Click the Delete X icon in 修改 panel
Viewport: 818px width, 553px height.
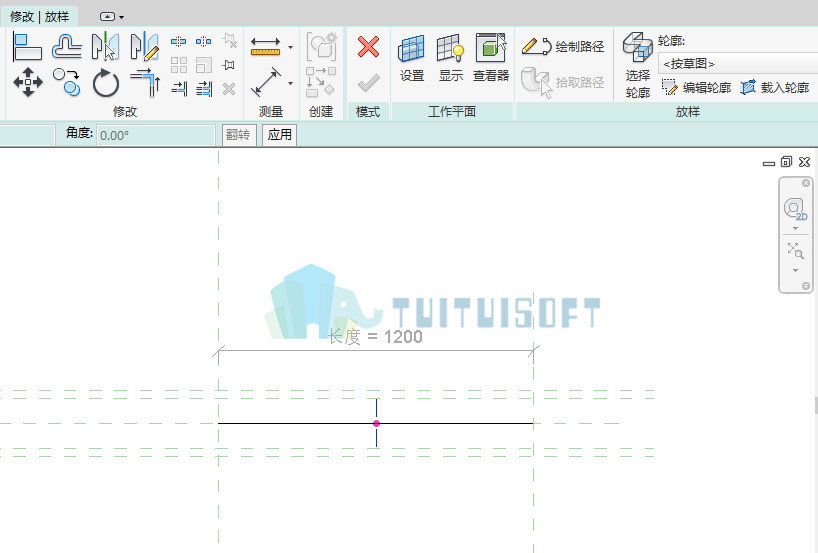[228, 89]
